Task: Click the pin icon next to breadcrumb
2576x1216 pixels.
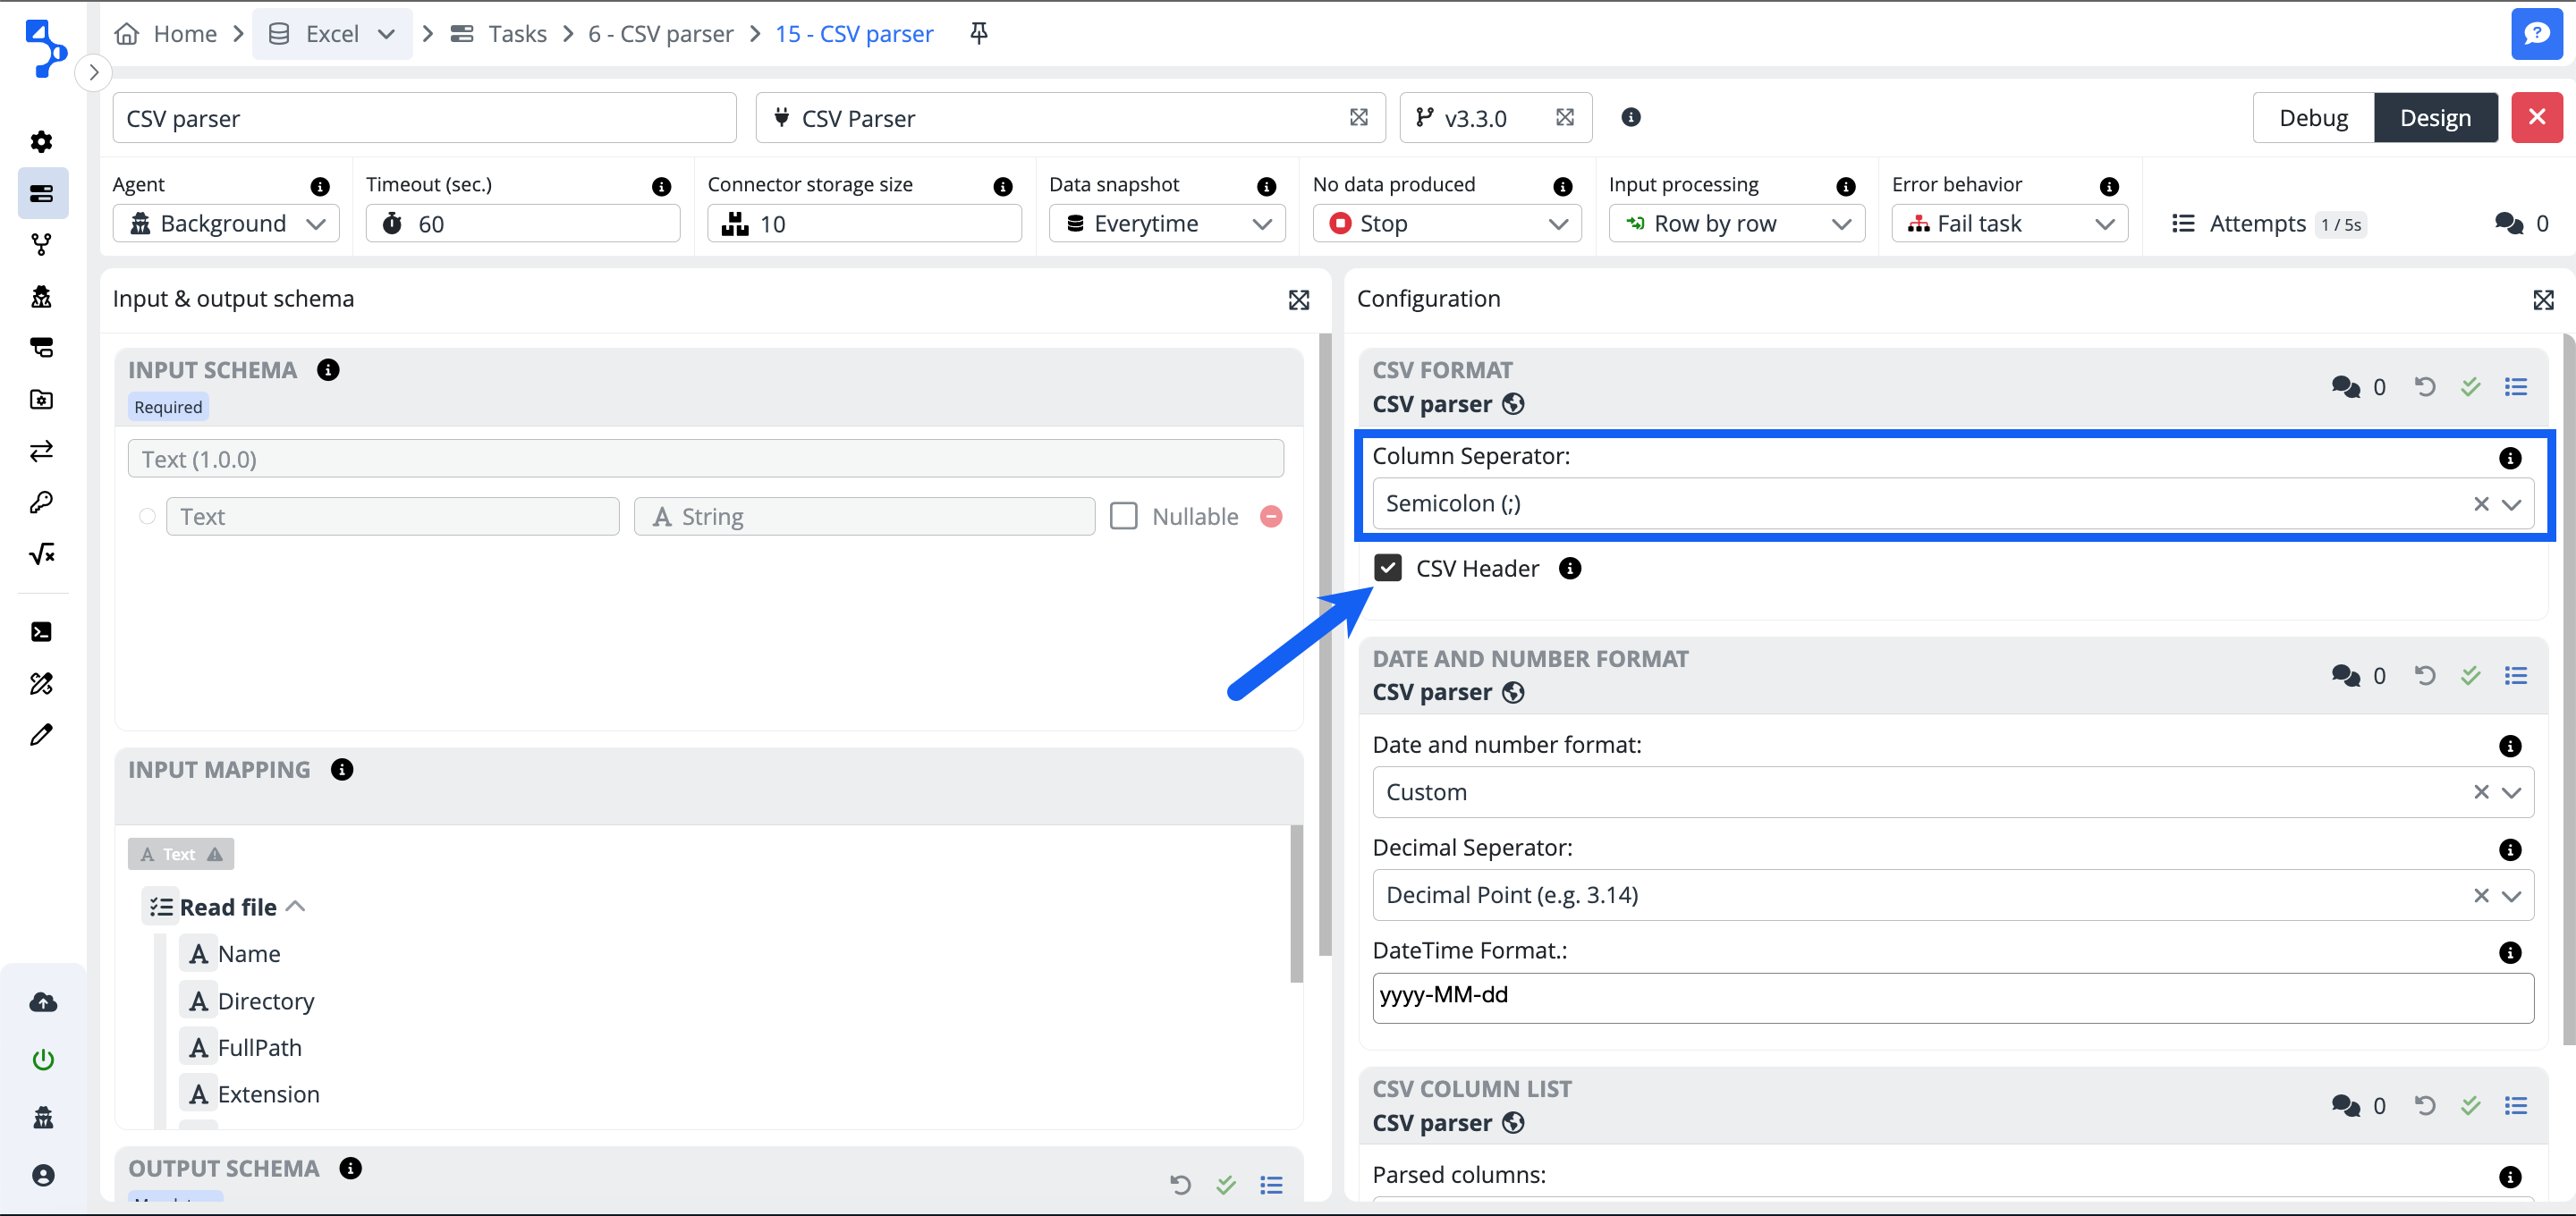Action: tap(979, 33)
